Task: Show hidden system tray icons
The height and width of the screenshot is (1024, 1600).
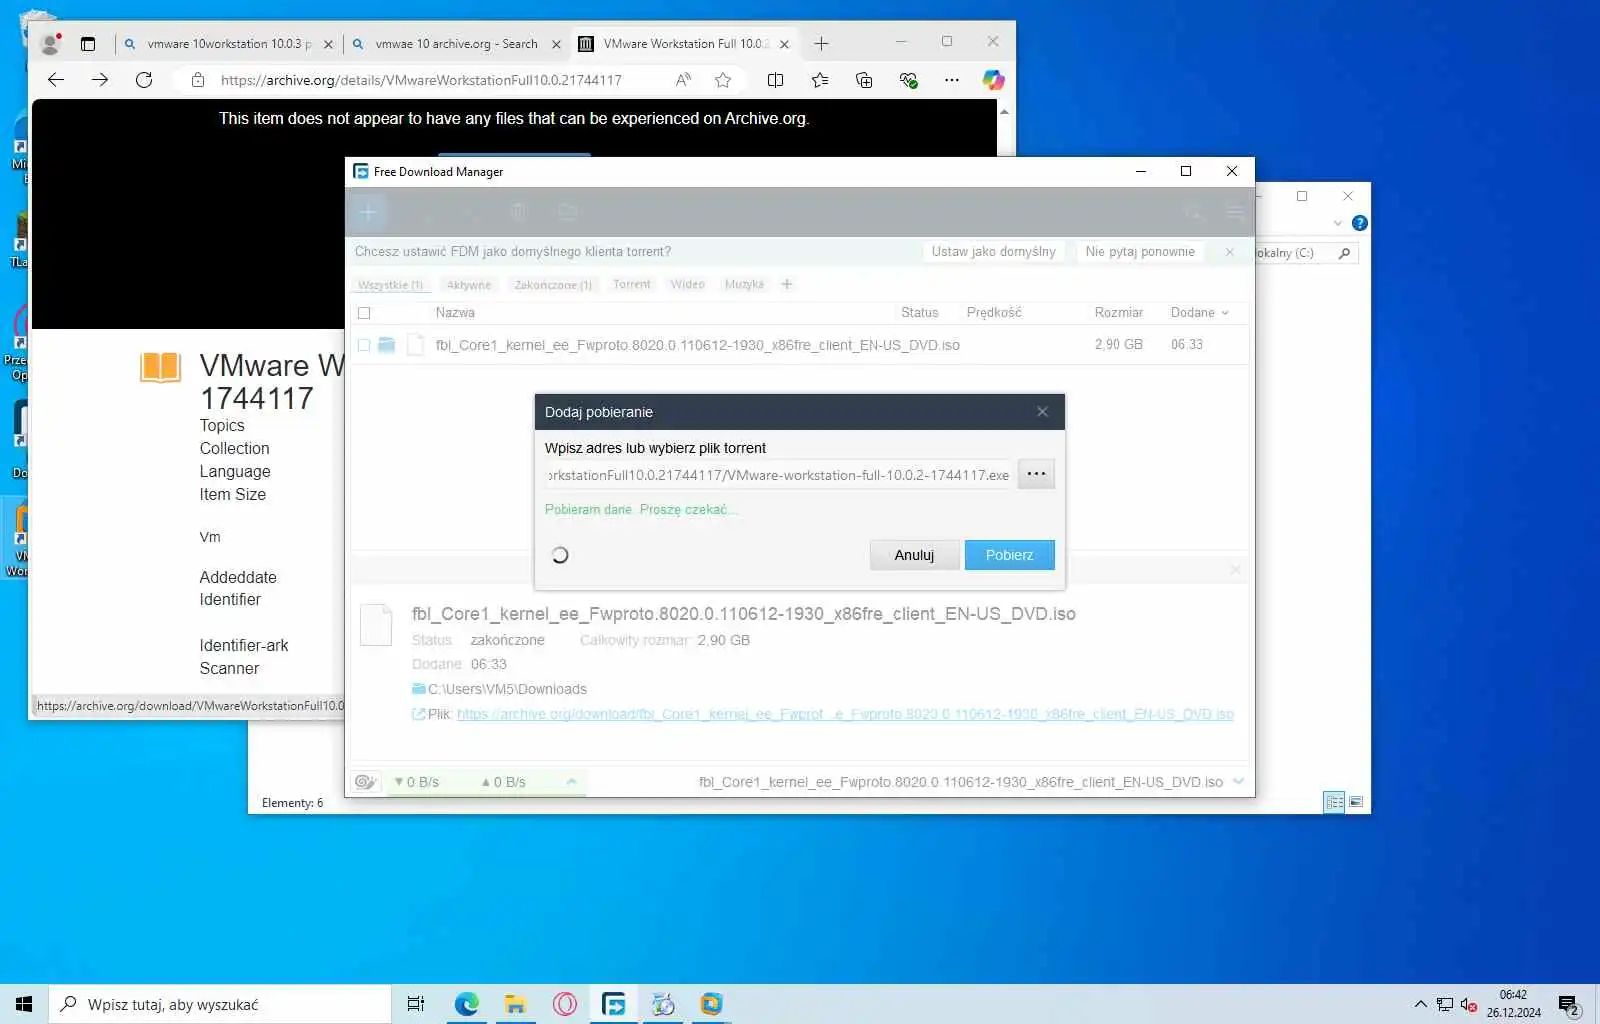Action: click(x=1420, y=1004)
